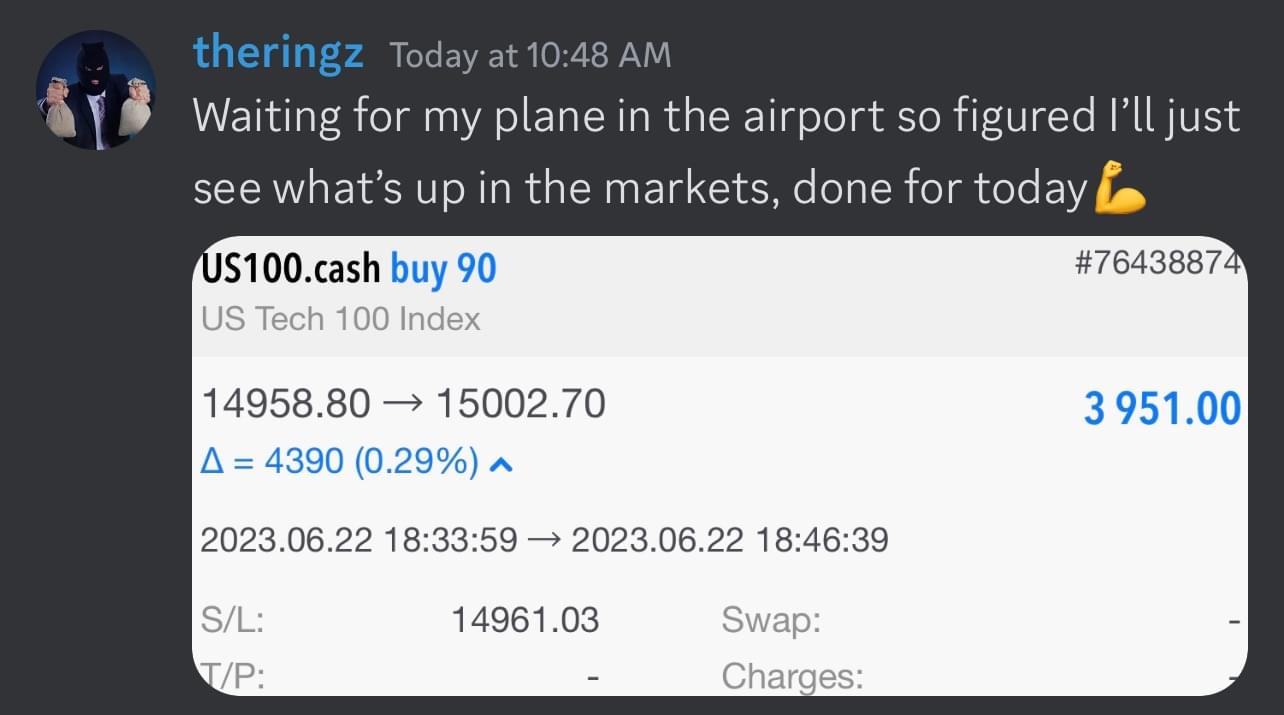Viewport: 1284px width, 715px height.
Task: Select the US100.cash symbol title
Action: coord(290,268)
